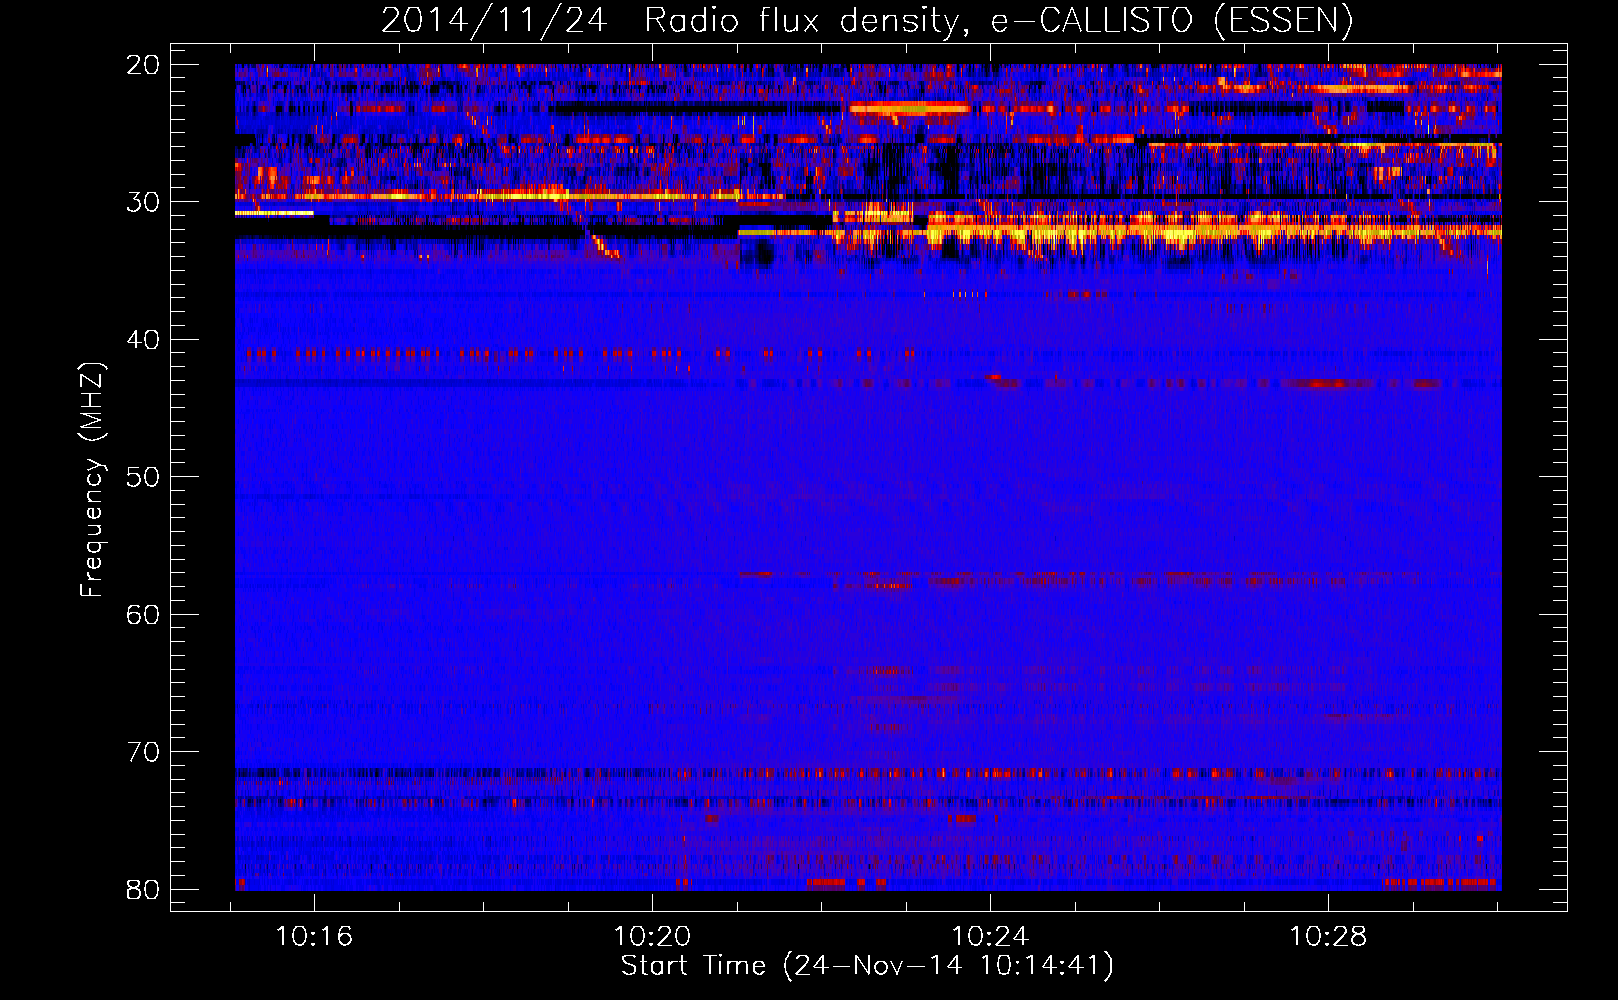Screen dimensions: 1618x1000
Task: Click the "Frequency (MHZ)" axis label
Action: tap(91, 480)
